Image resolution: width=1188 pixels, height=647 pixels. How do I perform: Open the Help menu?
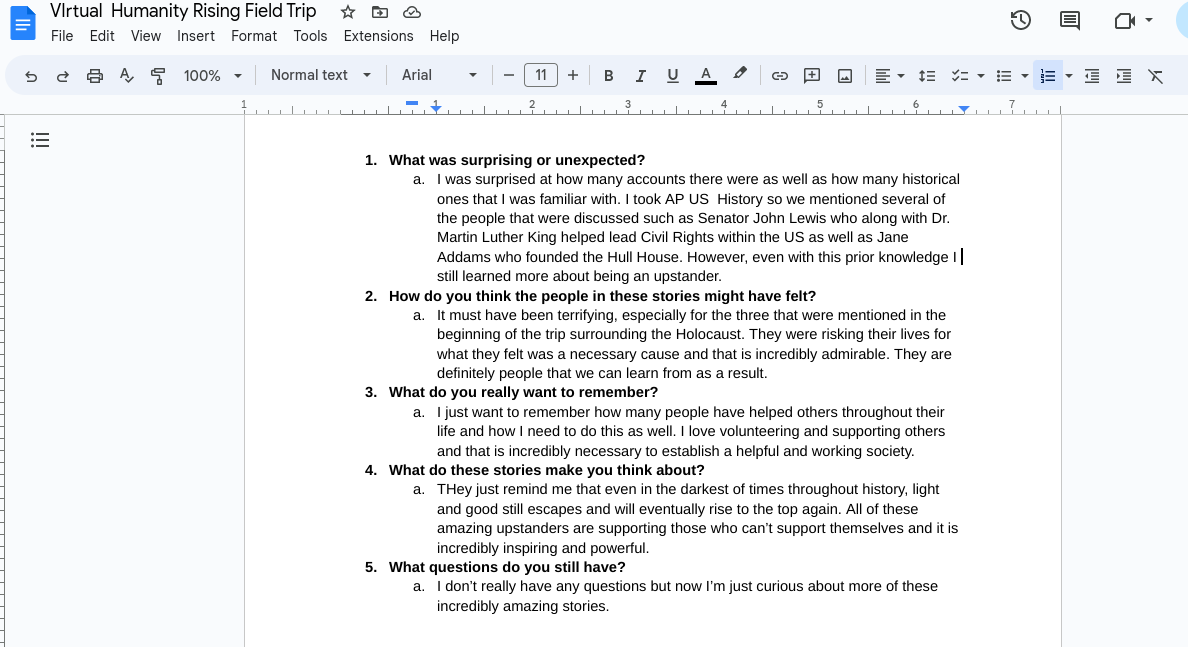[x=444, y=36]
